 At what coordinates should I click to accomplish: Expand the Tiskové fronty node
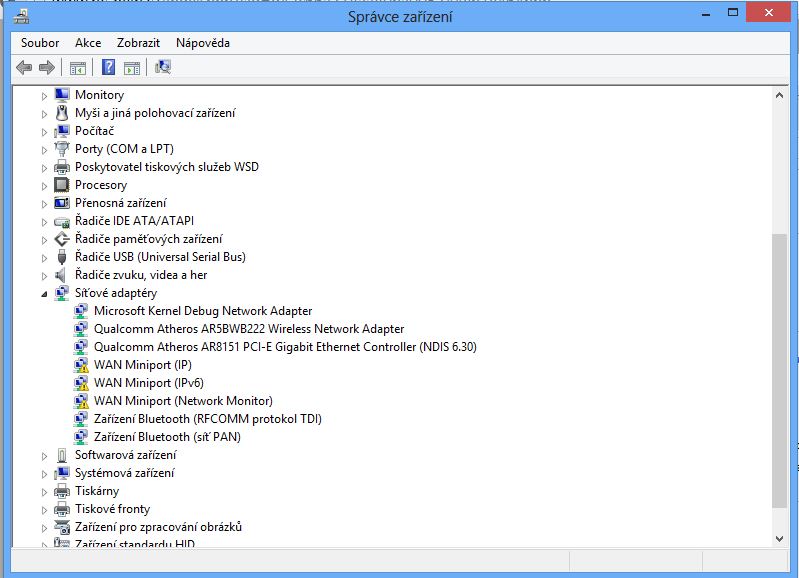[44, 510]
